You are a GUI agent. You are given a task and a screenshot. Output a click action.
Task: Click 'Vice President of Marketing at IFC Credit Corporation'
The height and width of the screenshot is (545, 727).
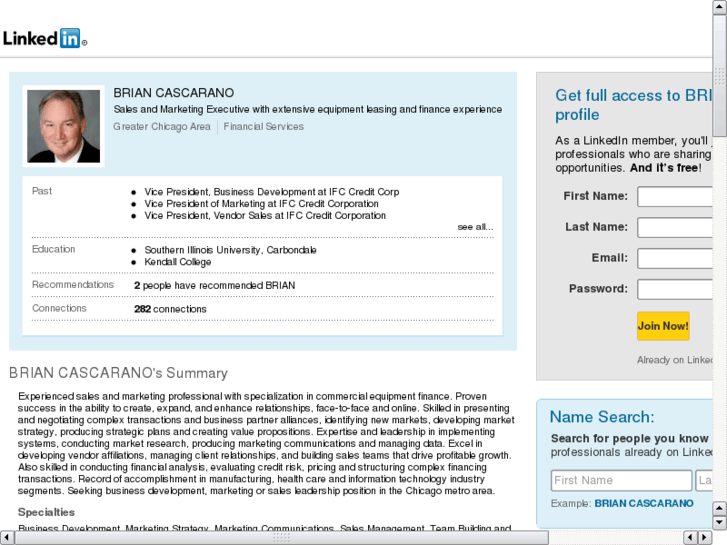pos(261,204)
